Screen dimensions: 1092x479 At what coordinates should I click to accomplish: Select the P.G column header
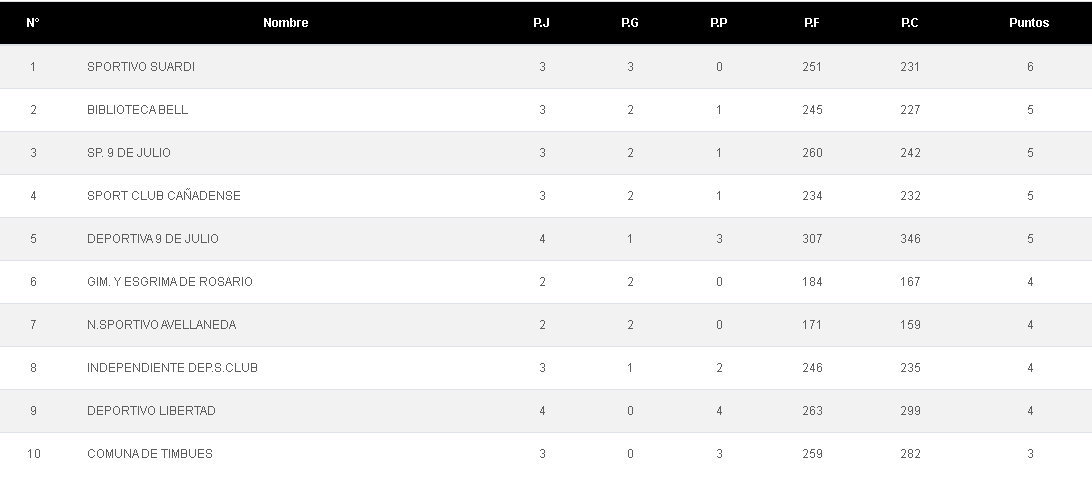coord(630,23)
